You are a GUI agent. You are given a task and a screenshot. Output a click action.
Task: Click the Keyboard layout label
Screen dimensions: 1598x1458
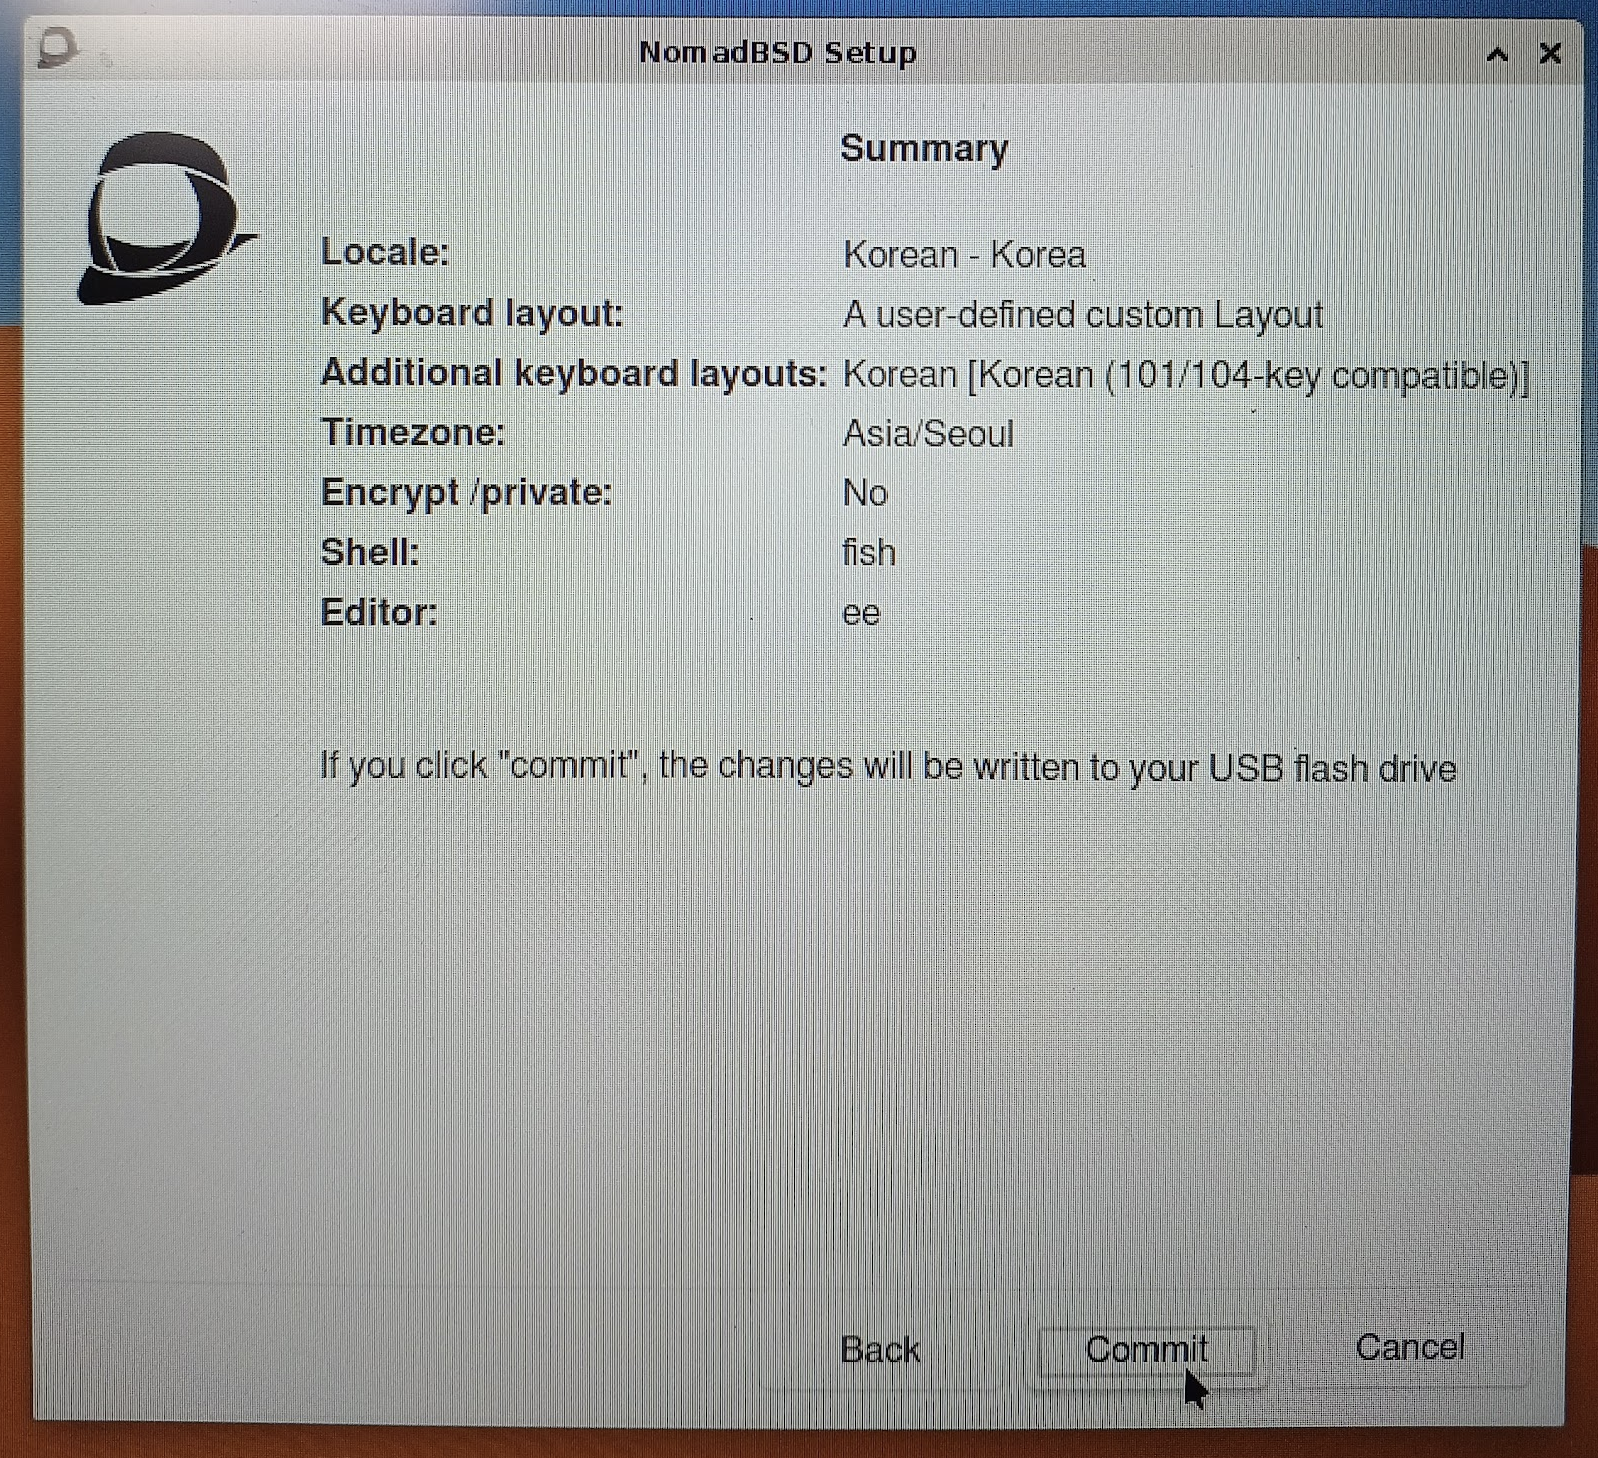point(472,313)
